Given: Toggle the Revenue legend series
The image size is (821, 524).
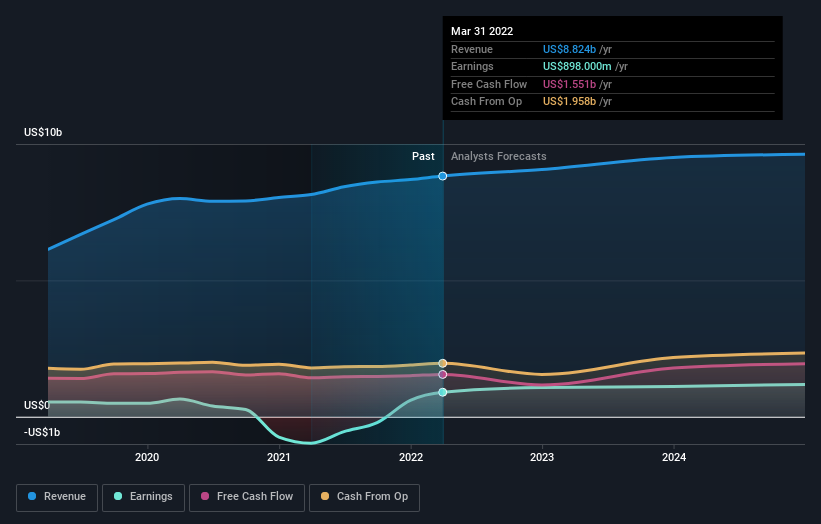Looking at the screenshot, I should point(57,497).
